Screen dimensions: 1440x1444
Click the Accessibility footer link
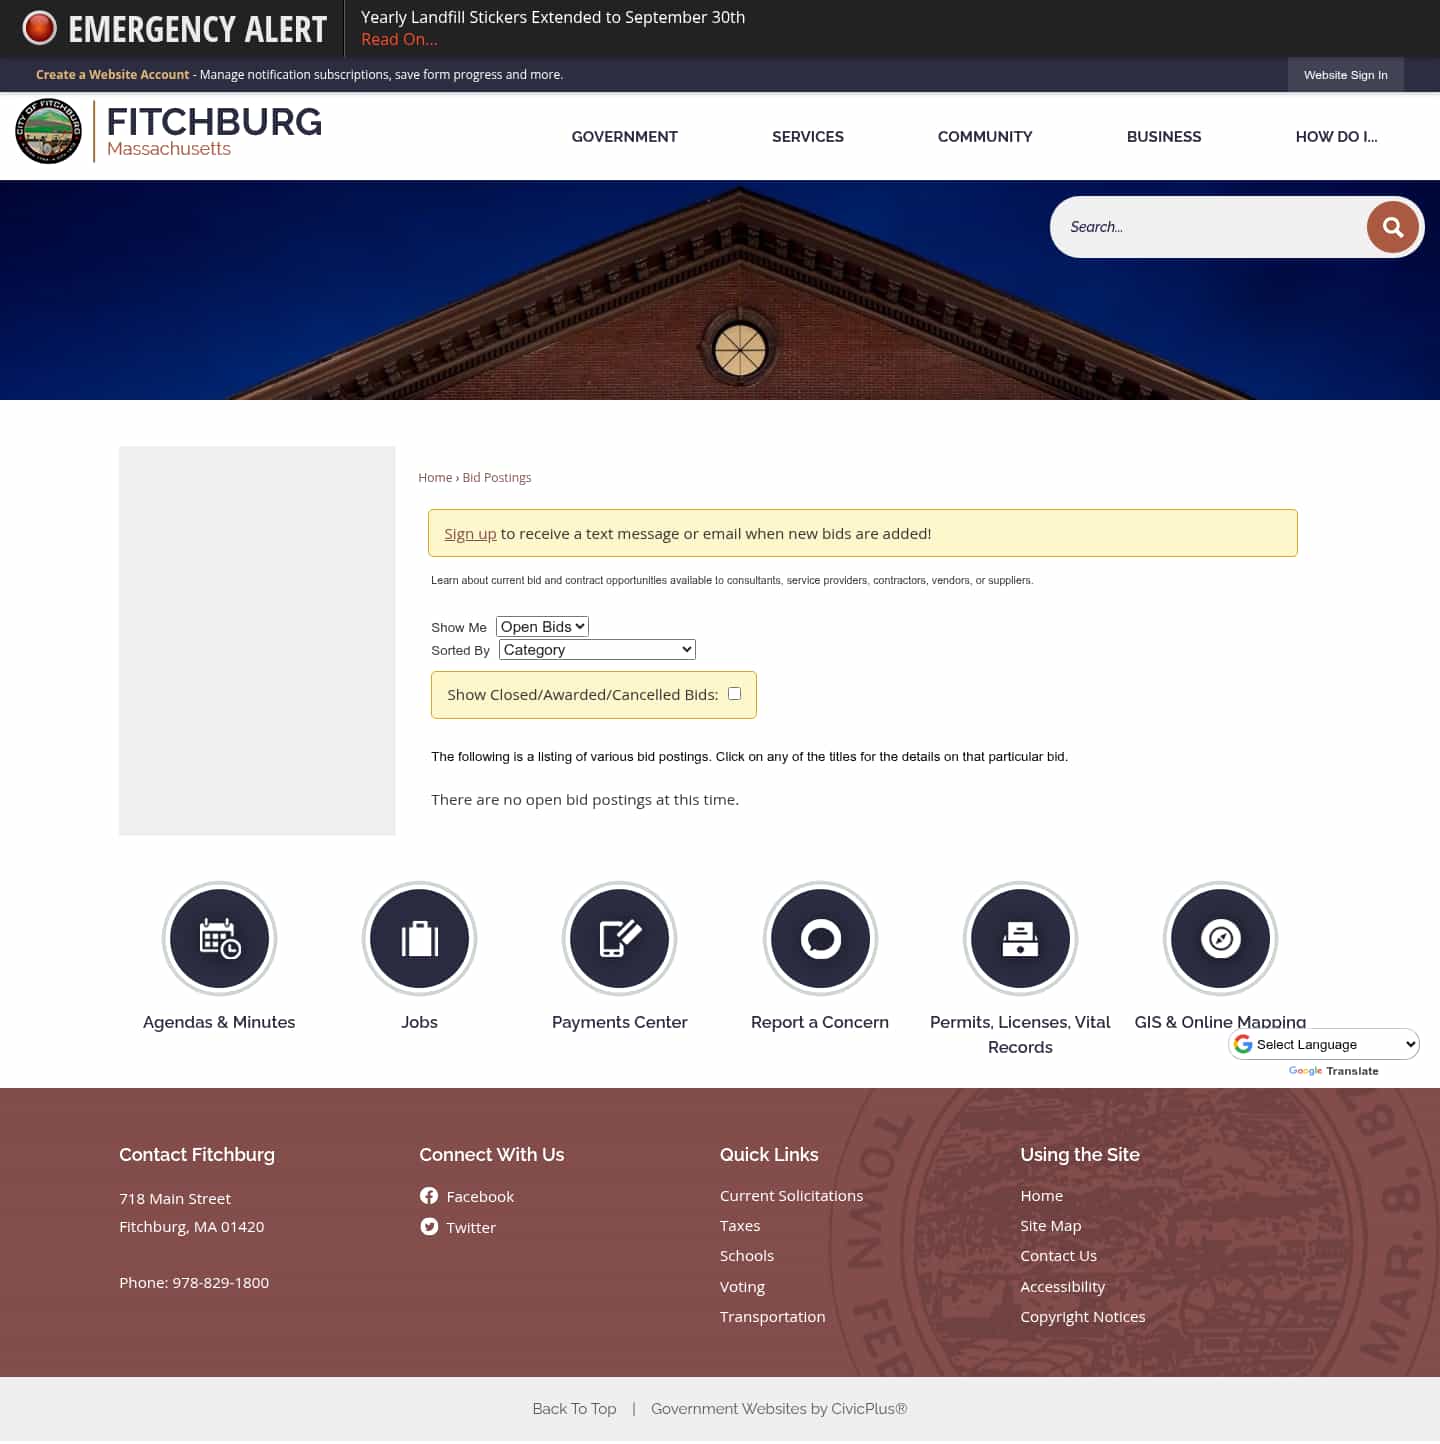click(1062, 1287)
